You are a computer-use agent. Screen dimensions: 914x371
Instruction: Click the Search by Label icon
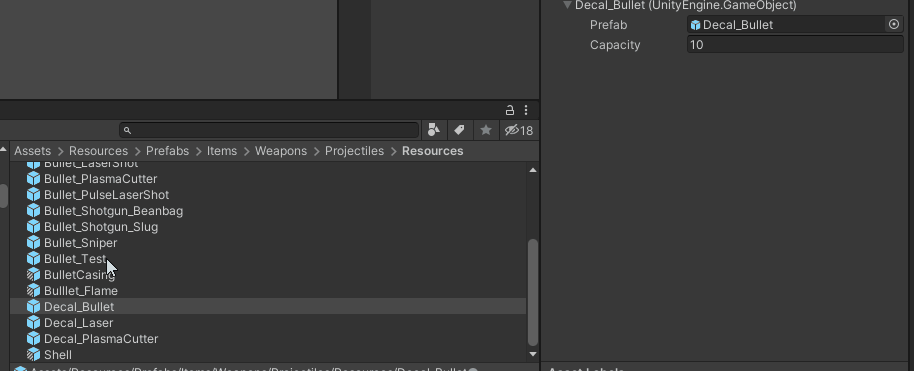pos(459,130)
